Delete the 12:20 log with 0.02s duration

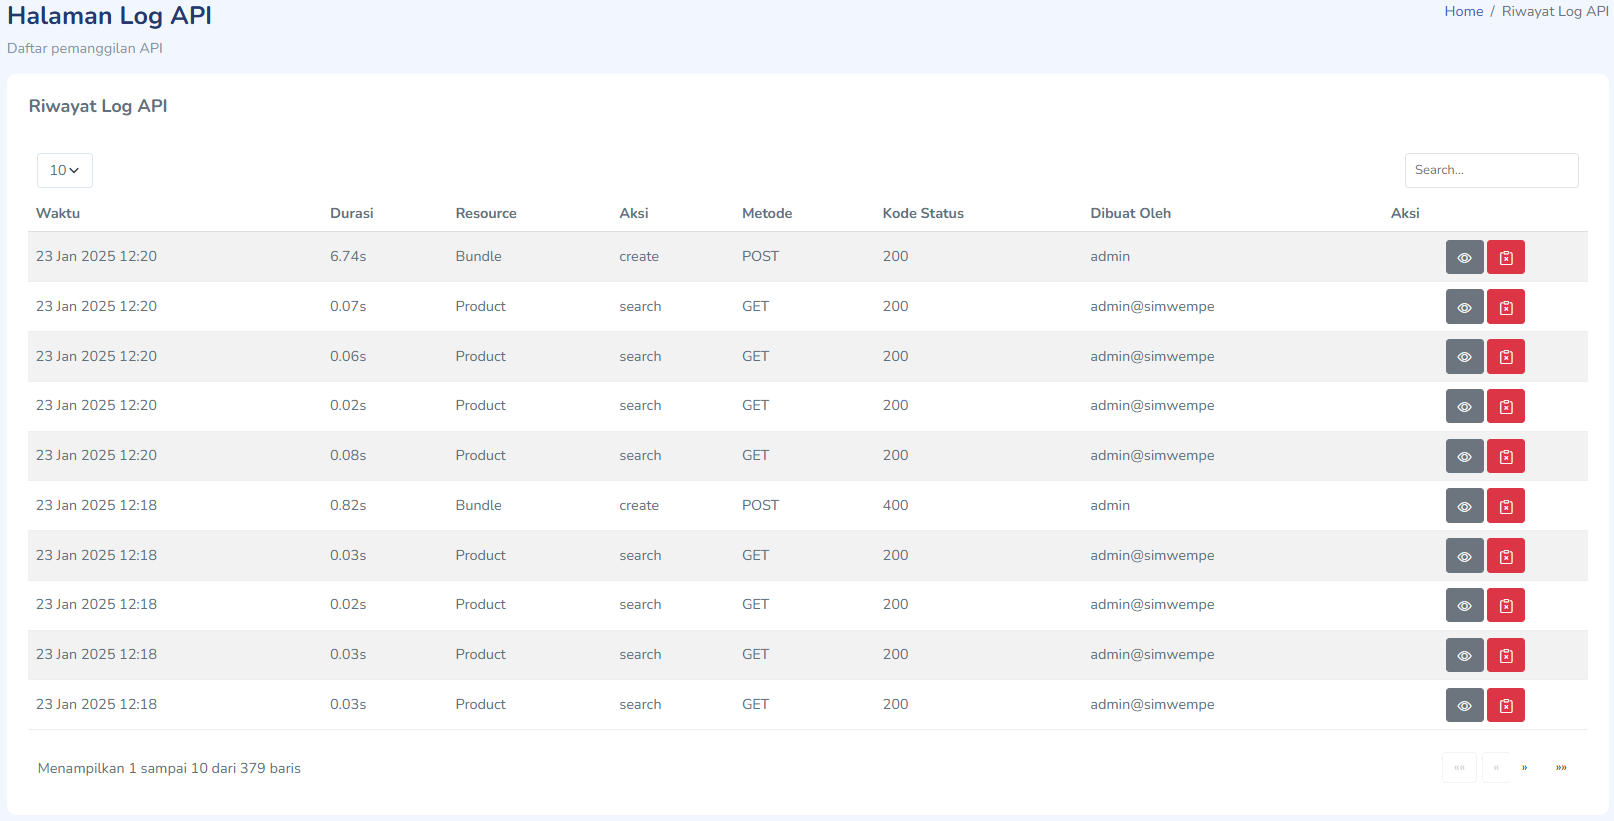pyautogui.click(x=1505, y=406)
